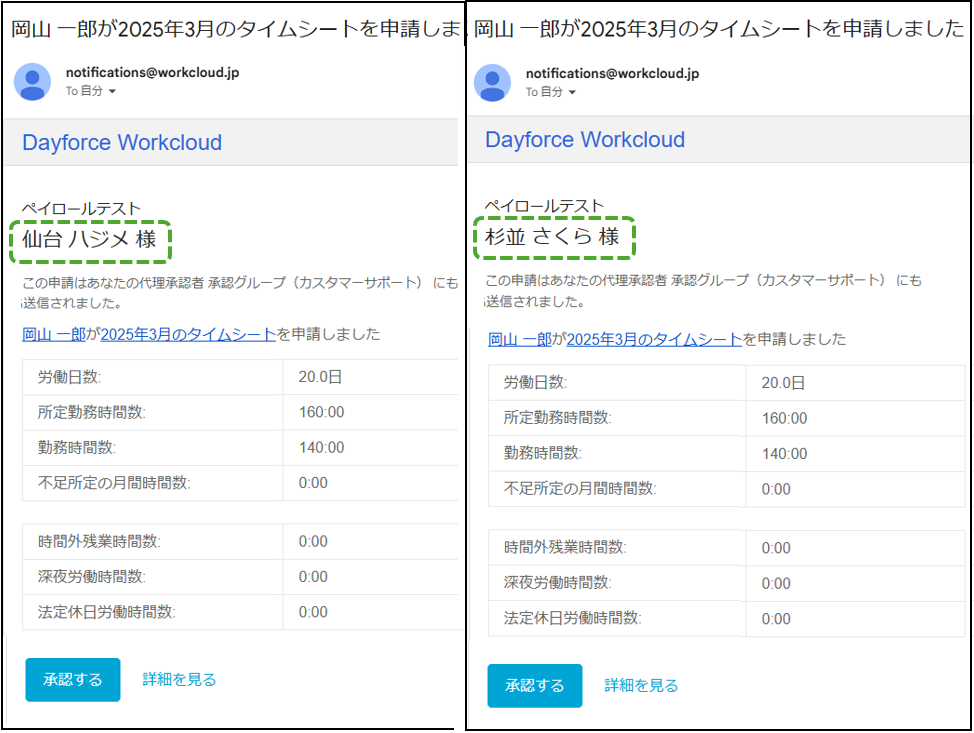Image resolution: width=974 pixels, height=733 pixels.
Task: Click 時間外残業時間数 row in 杉並 さくら email
Action: (x=700, y=548)
